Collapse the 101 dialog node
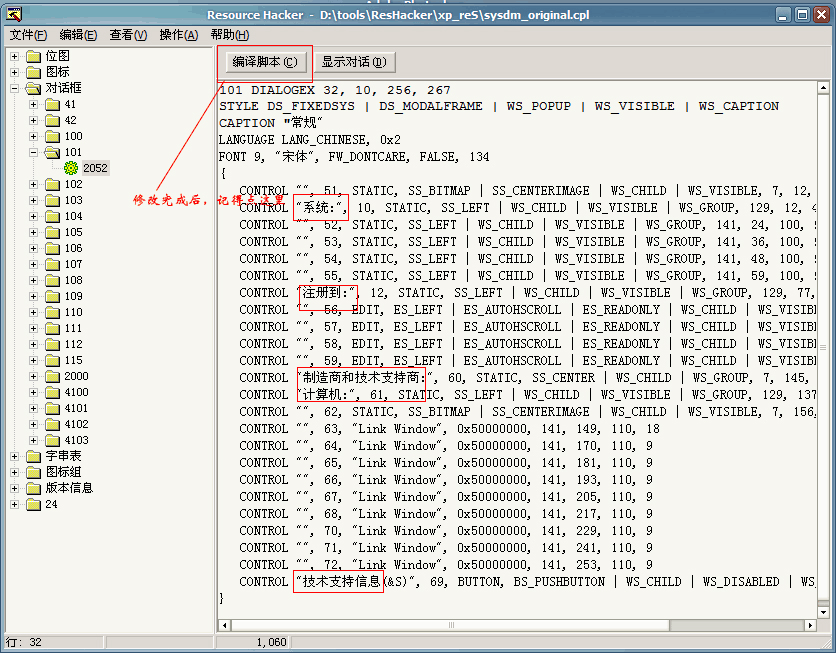The height and width of the screenshot is (653, 836). (x=34, y=152)
